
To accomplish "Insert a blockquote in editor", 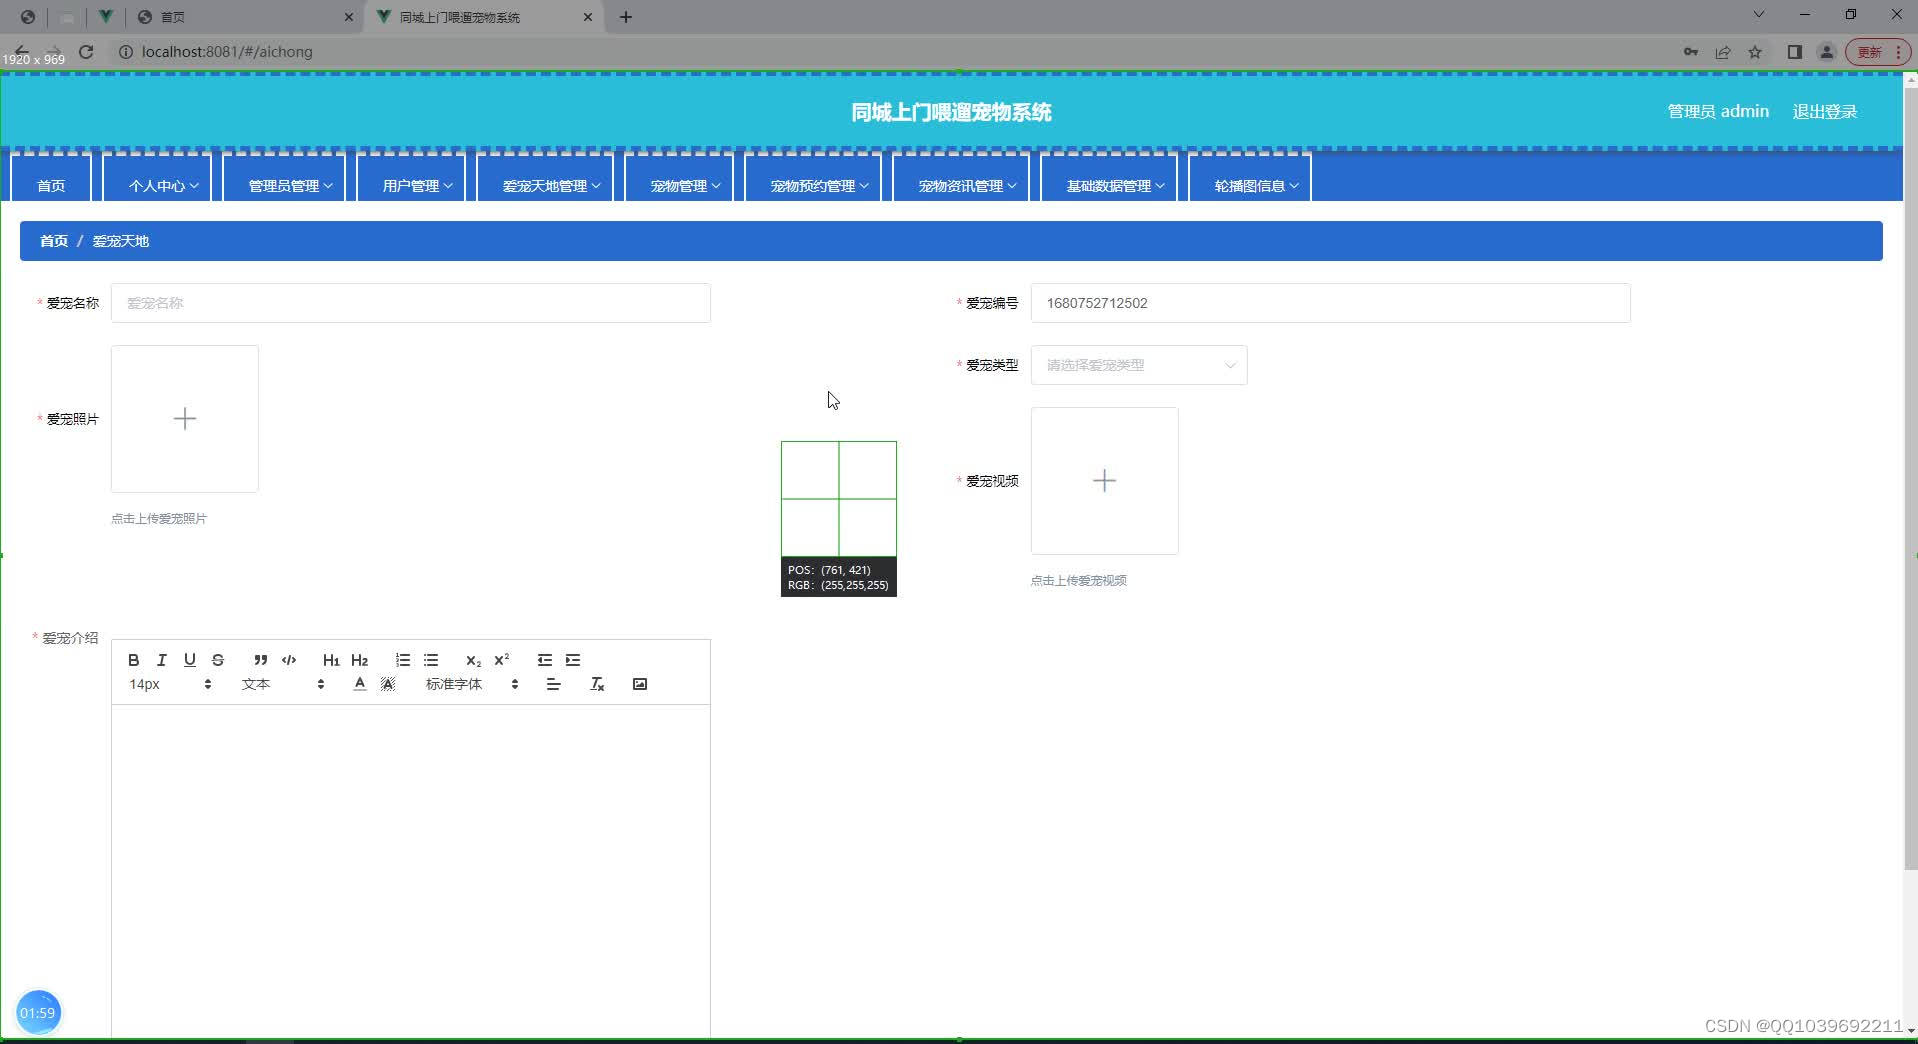I will (x=260, y=660).
